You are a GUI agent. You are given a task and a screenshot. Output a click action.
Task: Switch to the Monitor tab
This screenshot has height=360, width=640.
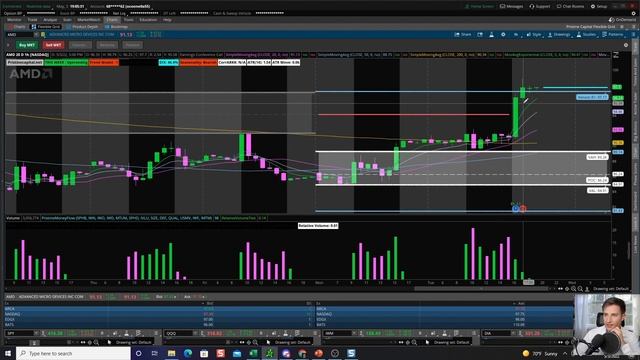point(14,20)
